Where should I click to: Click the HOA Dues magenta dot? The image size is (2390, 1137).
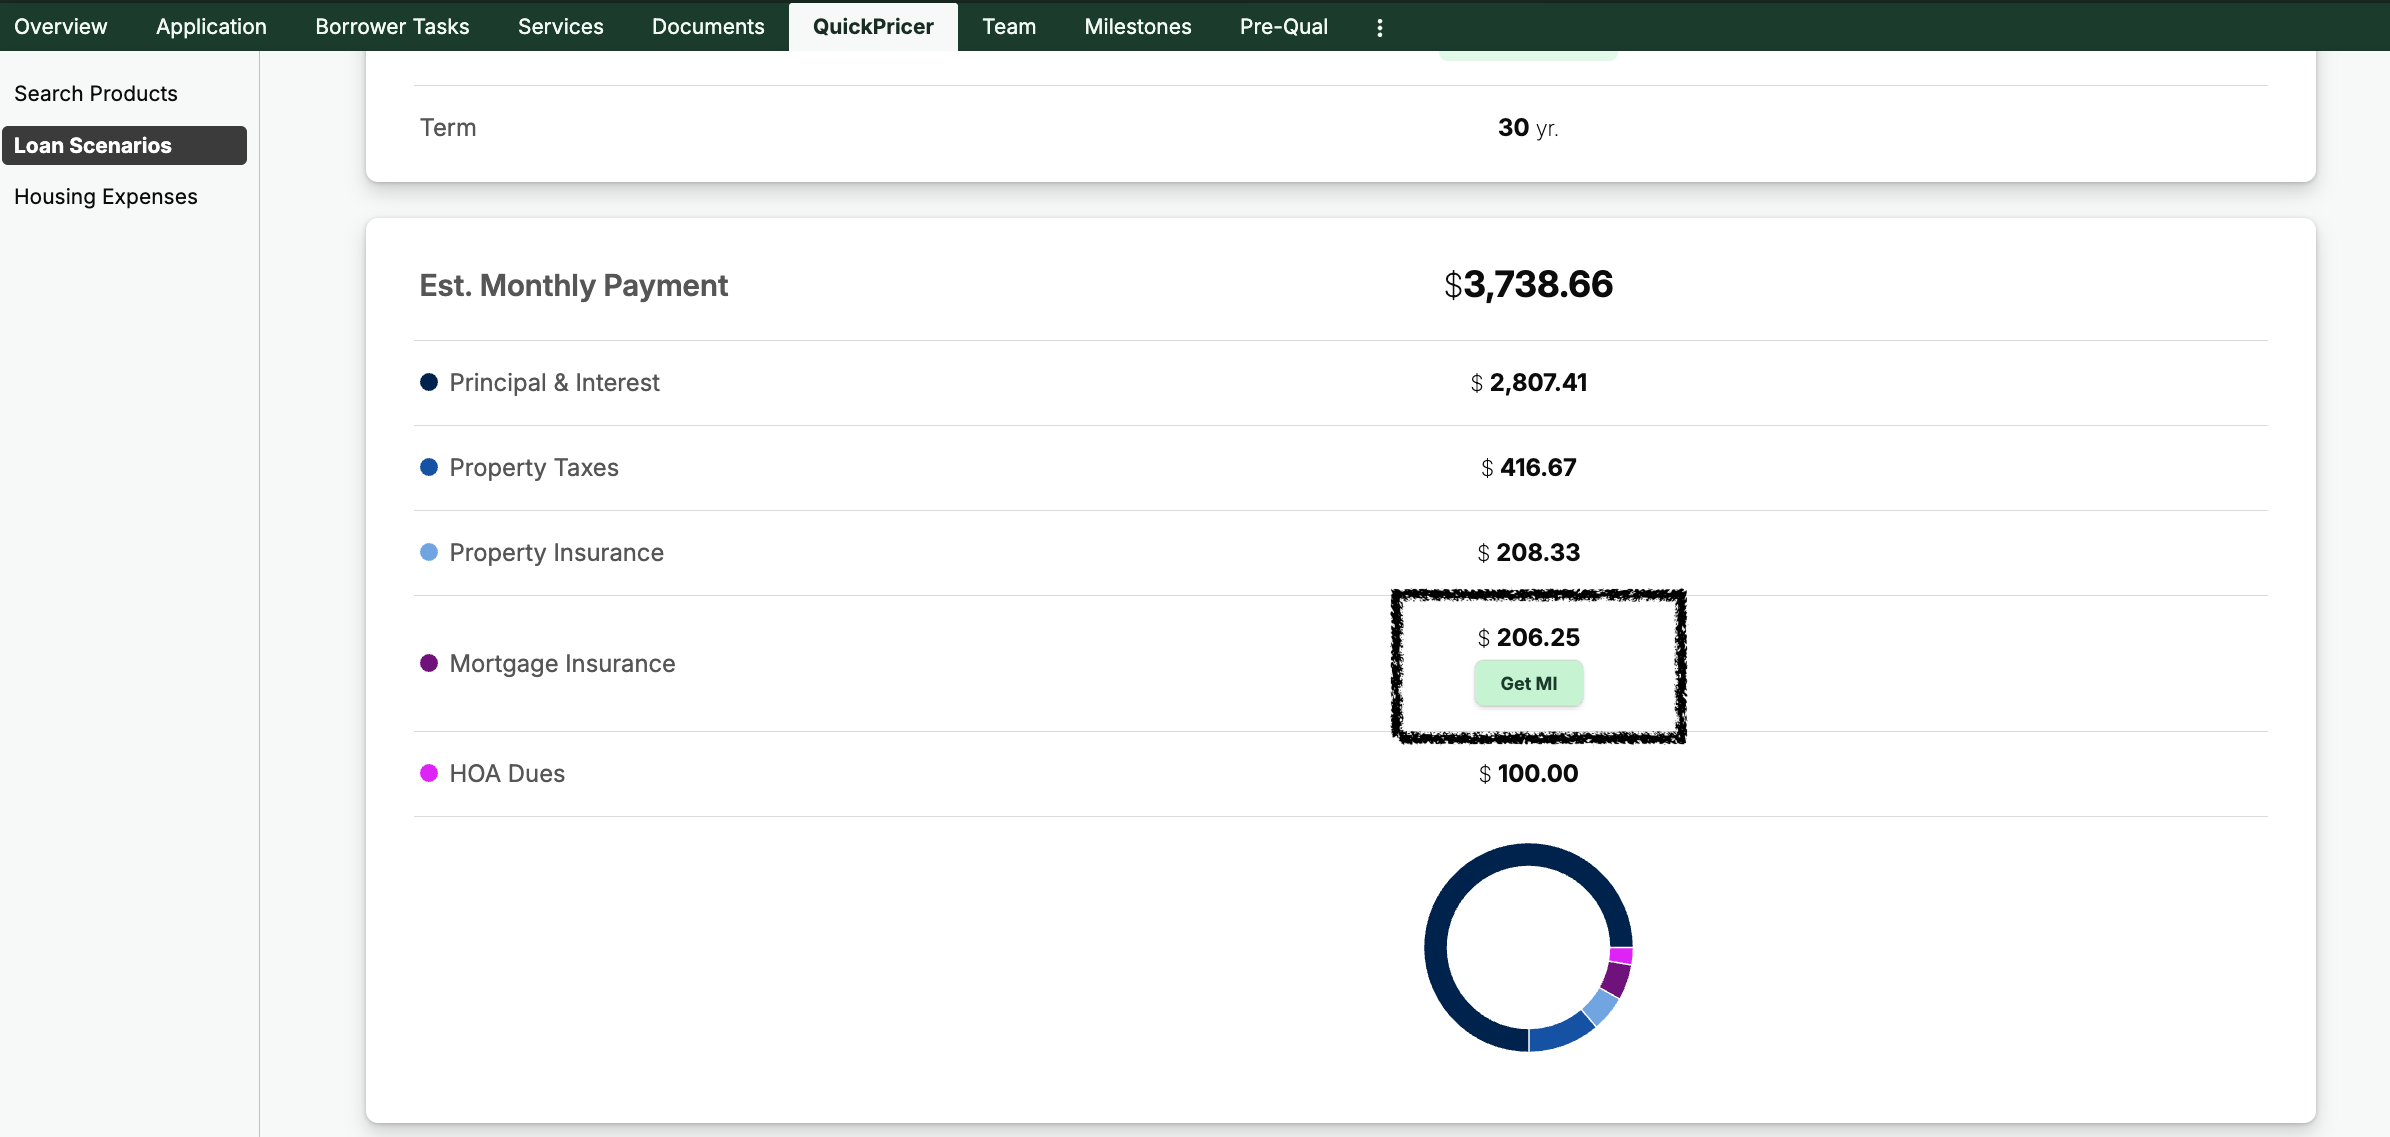pyautogui.click(x=429, y=773)
